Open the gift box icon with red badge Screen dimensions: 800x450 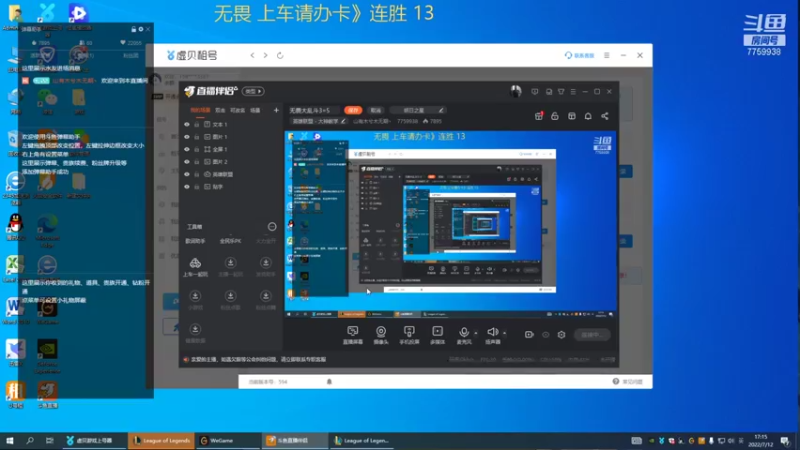click(539, 116)
